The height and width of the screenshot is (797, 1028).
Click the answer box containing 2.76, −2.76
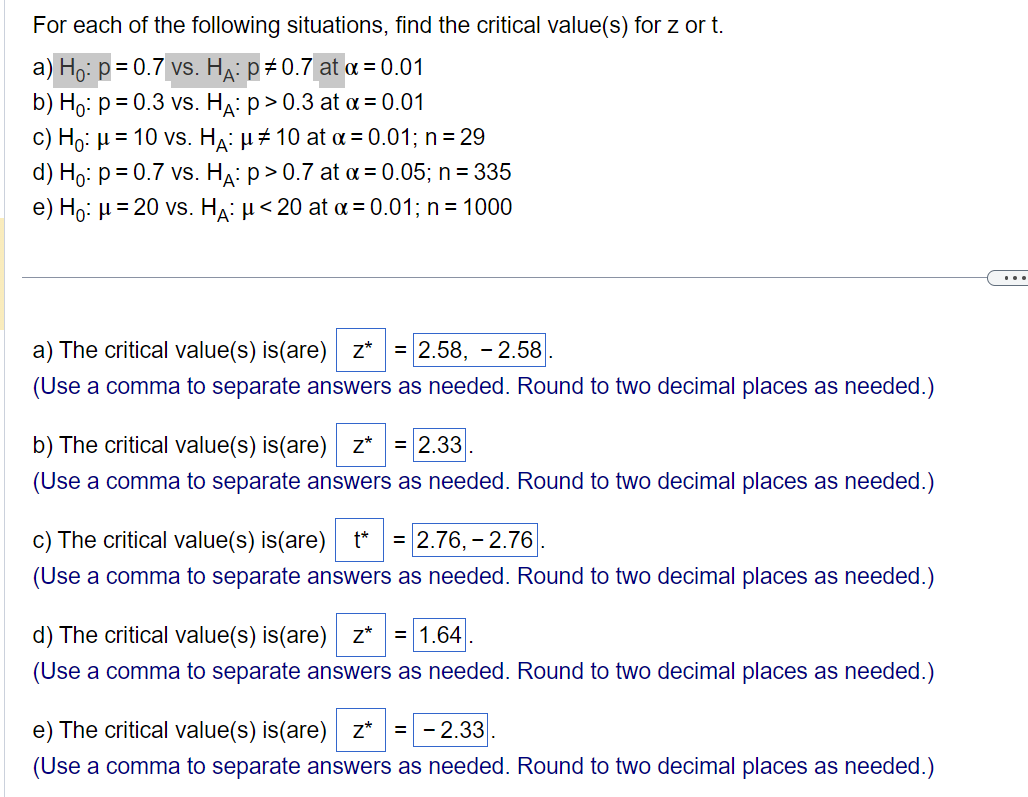pyautogui.click(x=474, y=539)
